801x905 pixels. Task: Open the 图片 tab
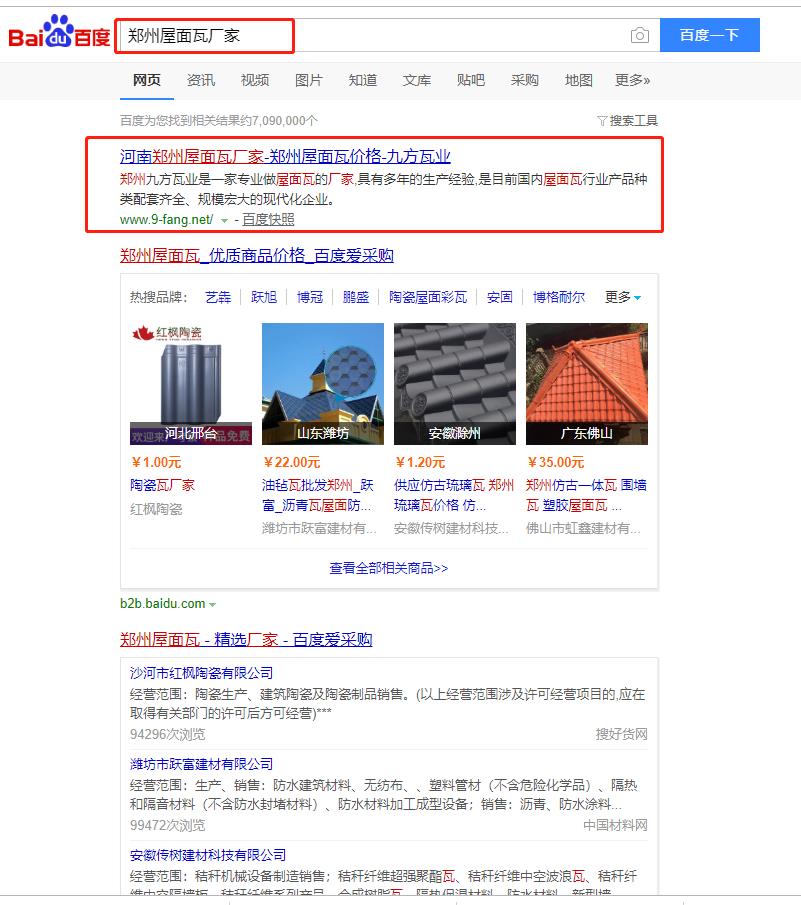(x=309, y=80)
